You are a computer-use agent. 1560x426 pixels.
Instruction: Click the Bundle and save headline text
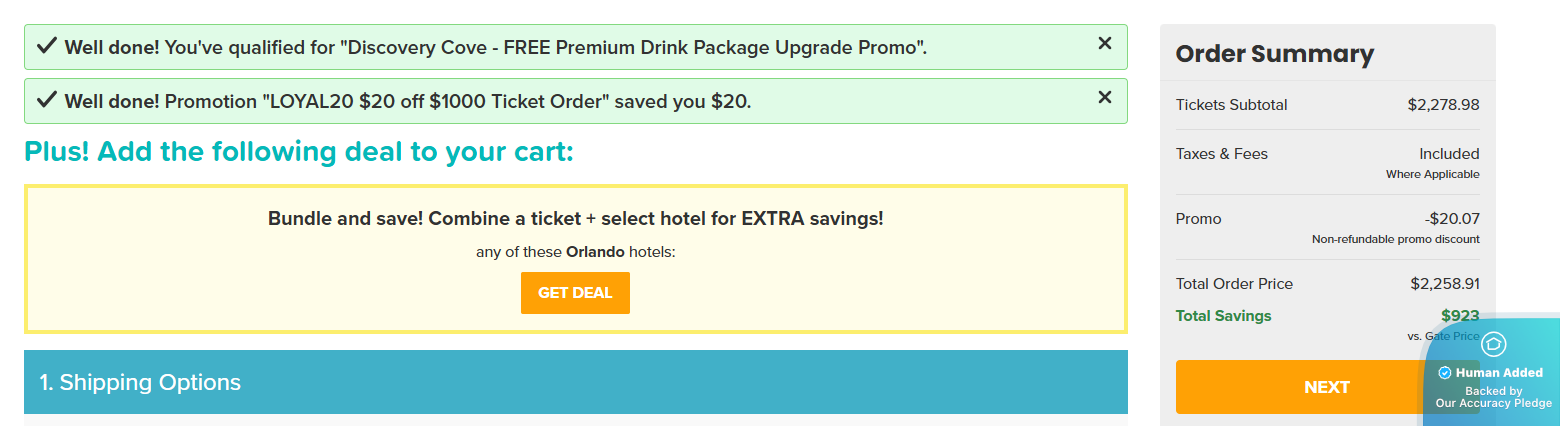[575, 218]
